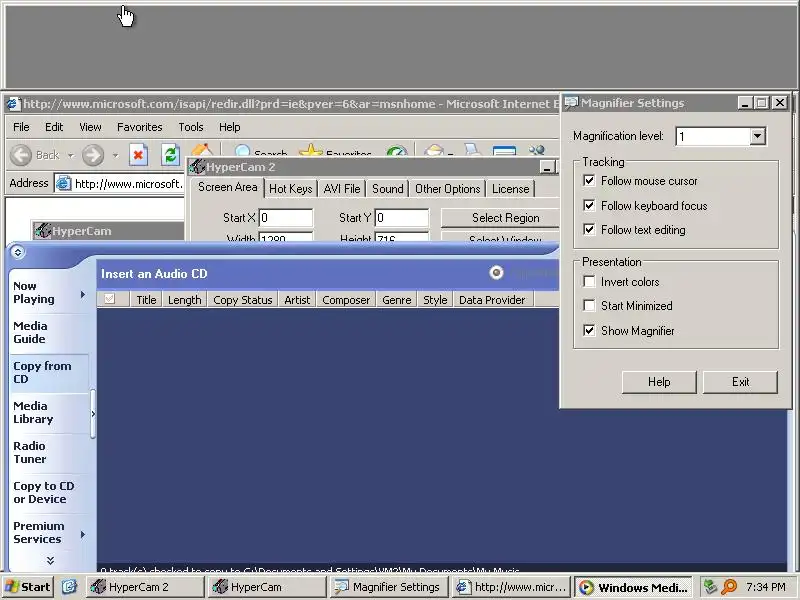
Task: Click the Stop icon in Internet Explorer toolbar
Action: tap(138, 155)
